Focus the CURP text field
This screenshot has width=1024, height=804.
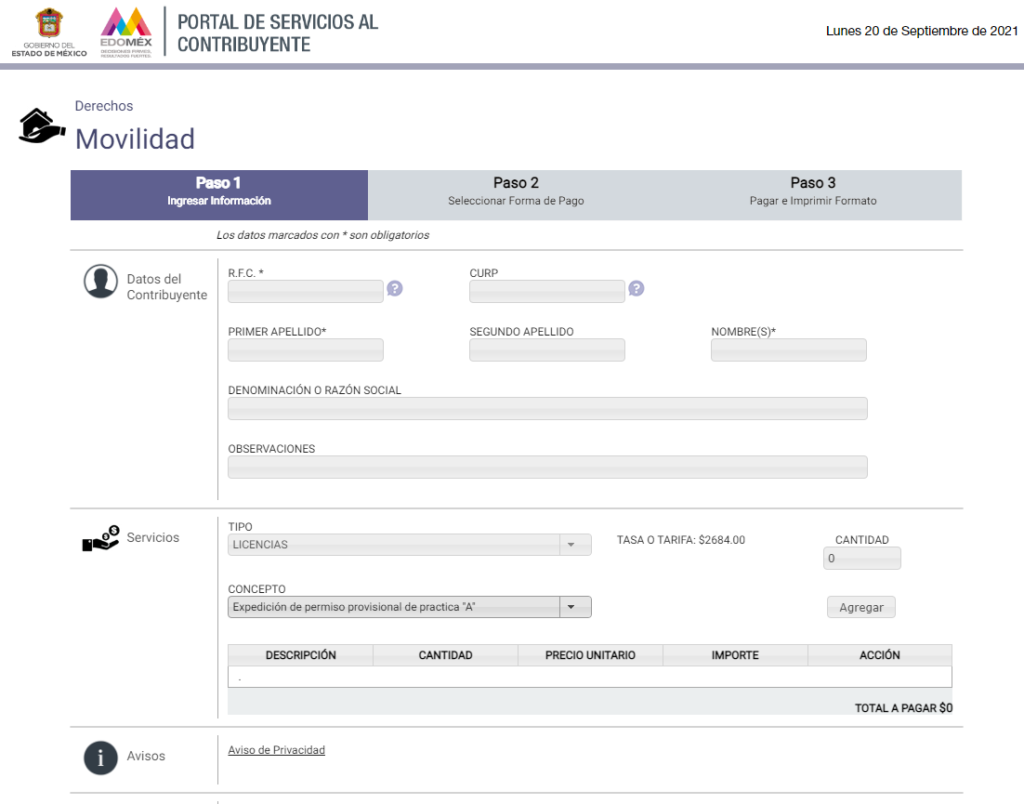click(x=547, y=291)
